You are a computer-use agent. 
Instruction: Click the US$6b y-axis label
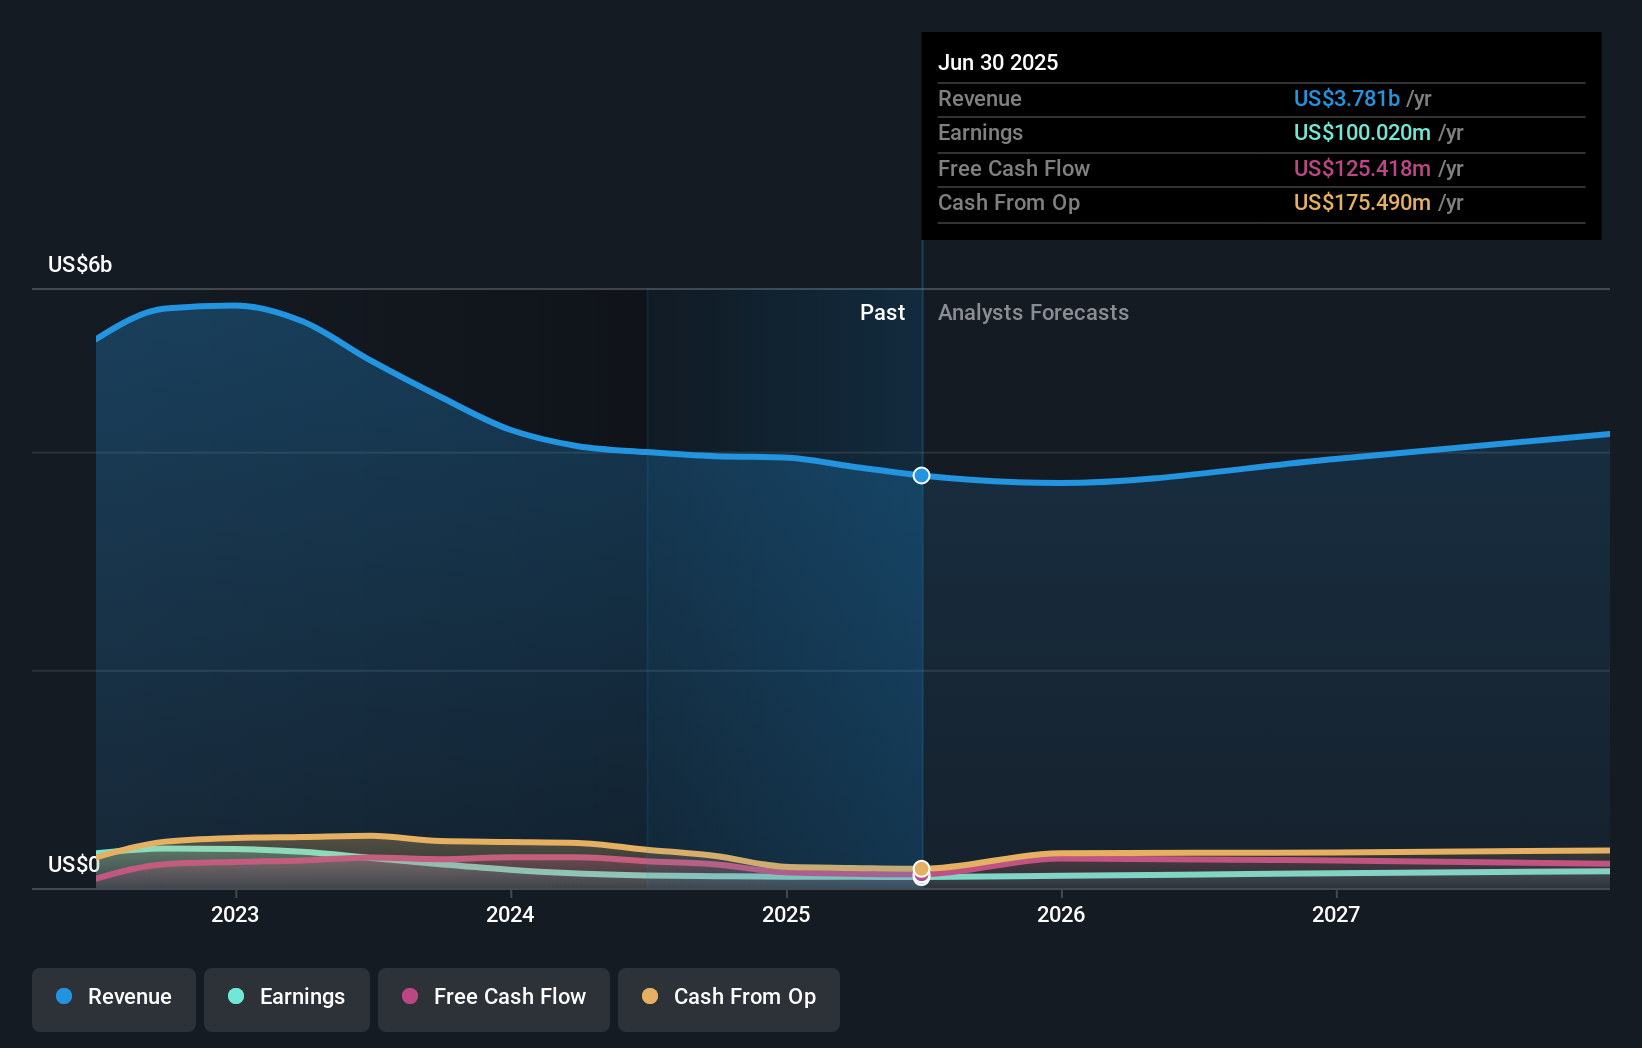click(80, 264)
